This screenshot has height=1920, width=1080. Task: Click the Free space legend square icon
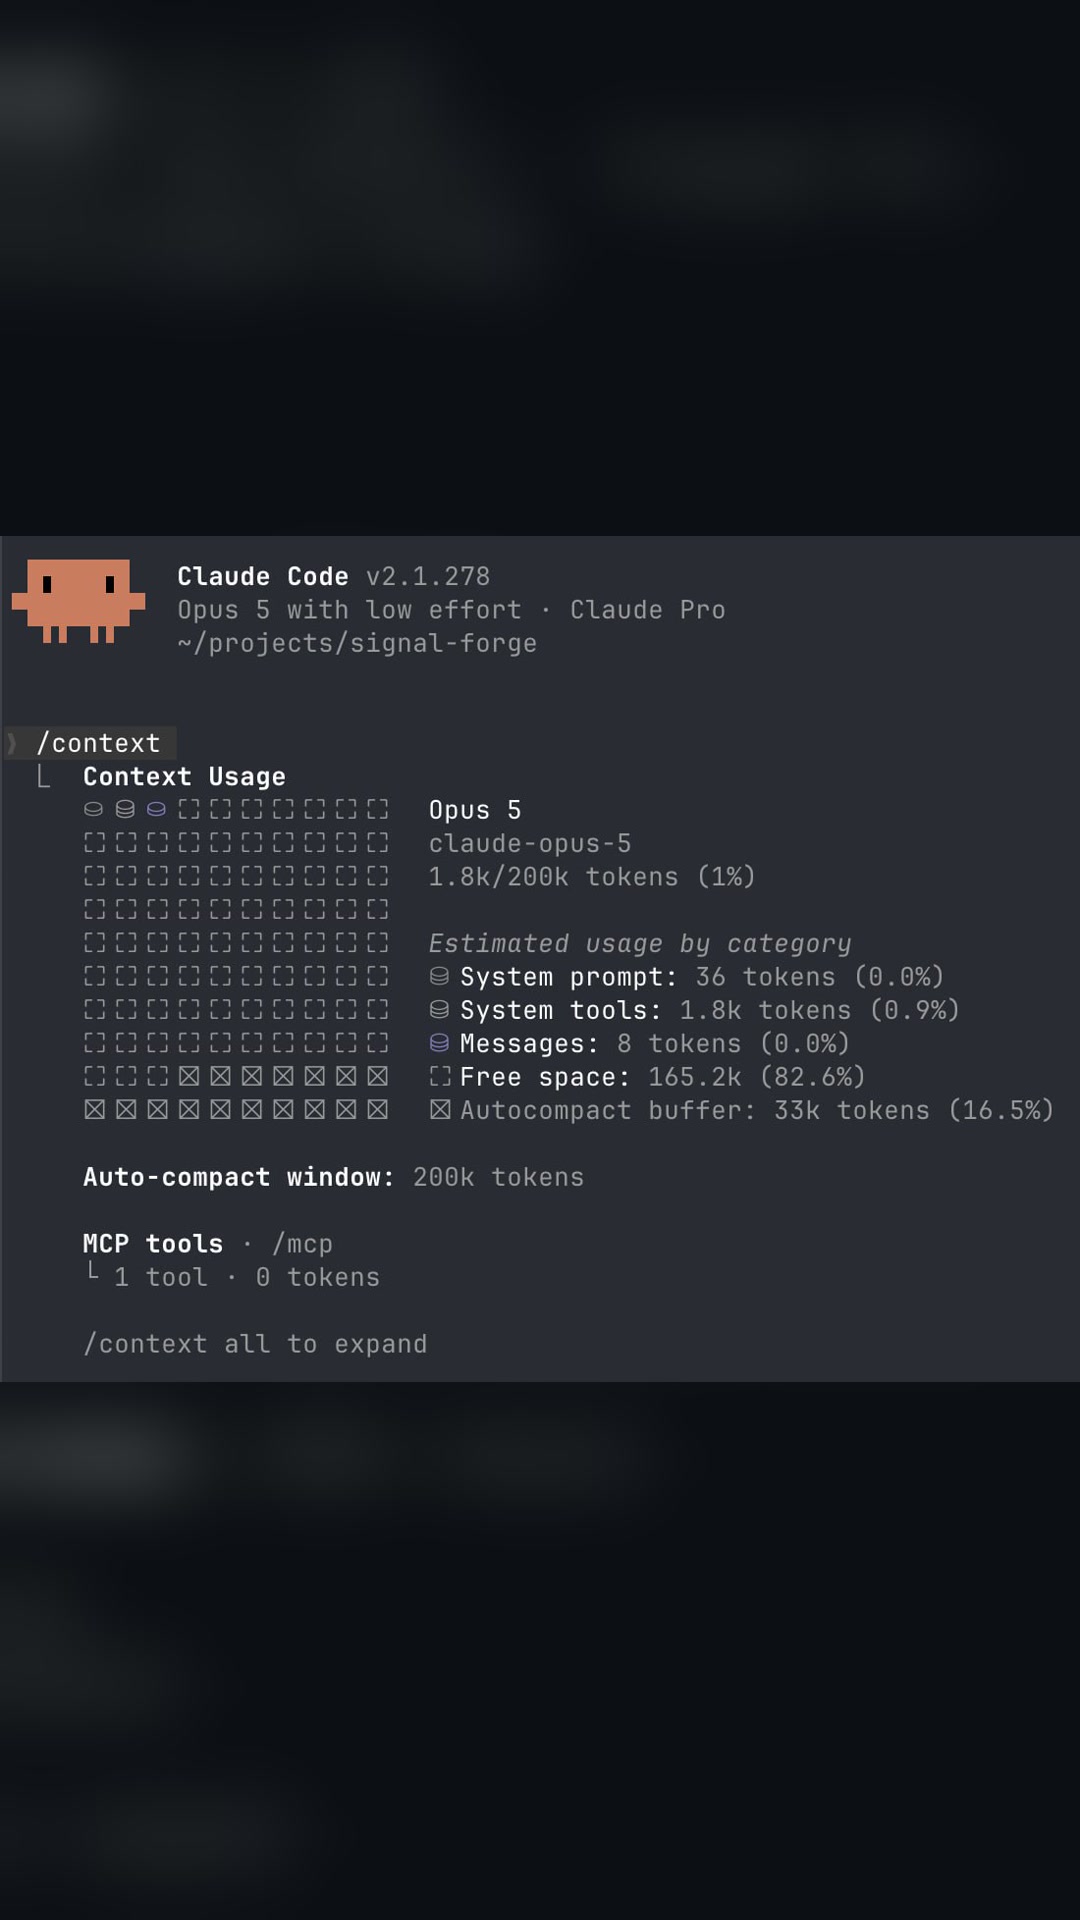coord(440,1077)
